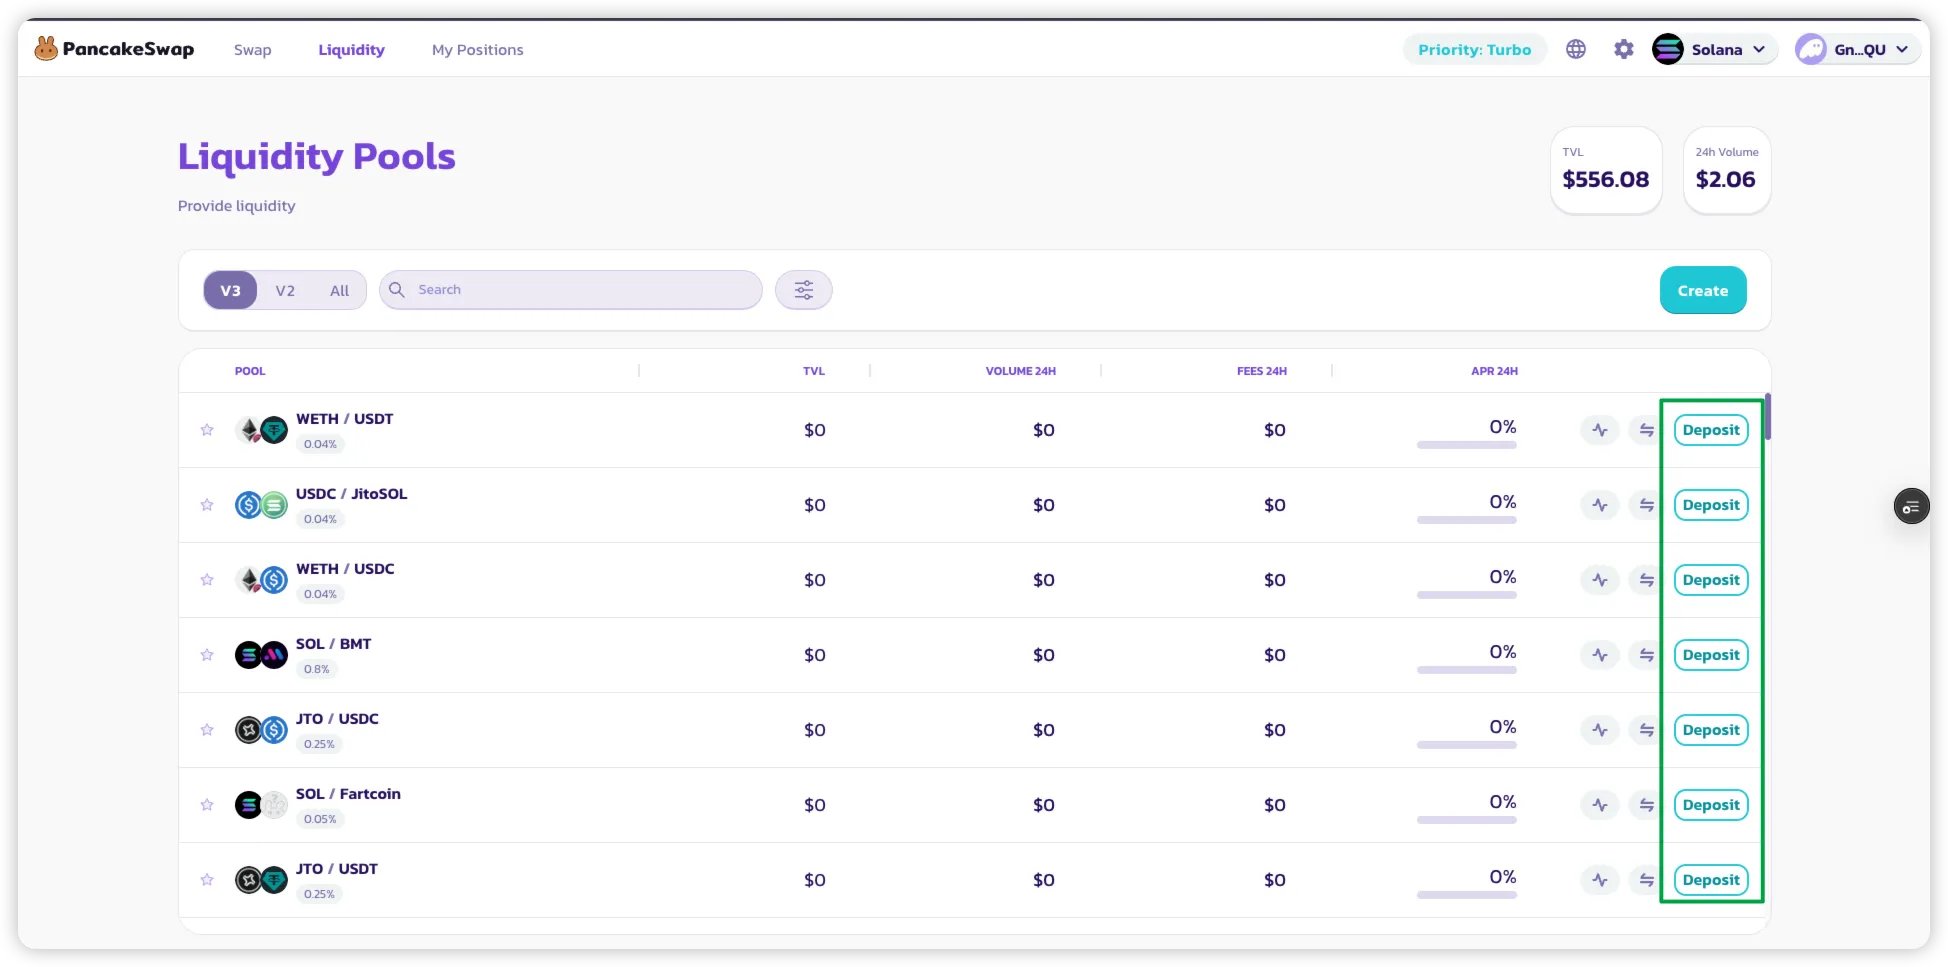Image resolution: width=1948 pixels, height=967 pixels.
Task: Toggle favorite star for JTO / USDT
Action: point(207,880)
